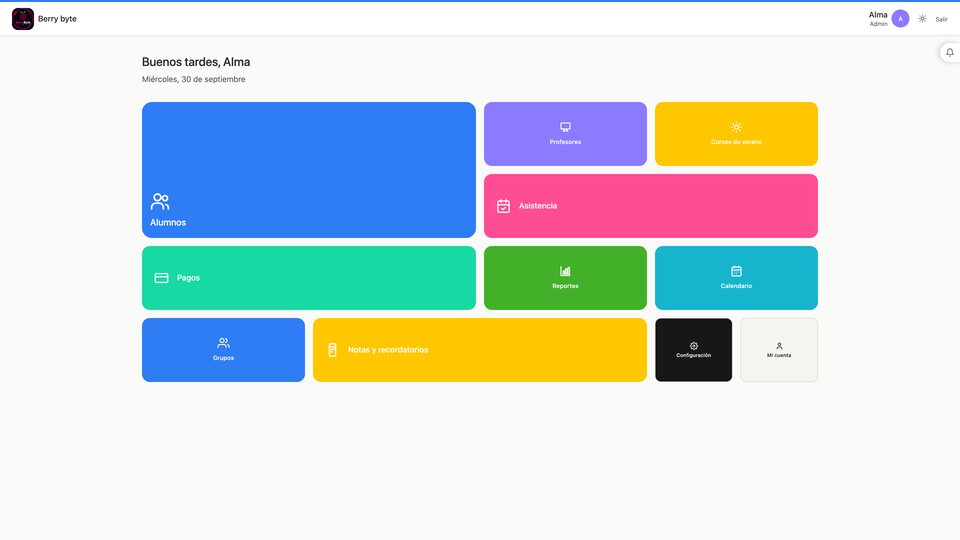This screenshot has height=540, width=960.
Task: Open the notifications bell
Action: tap(950, 53)
